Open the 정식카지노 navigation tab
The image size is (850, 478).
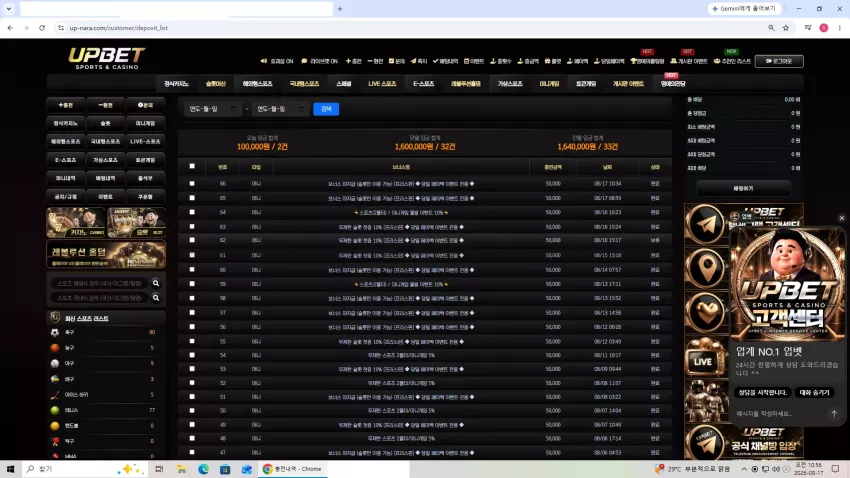(176, 84)
